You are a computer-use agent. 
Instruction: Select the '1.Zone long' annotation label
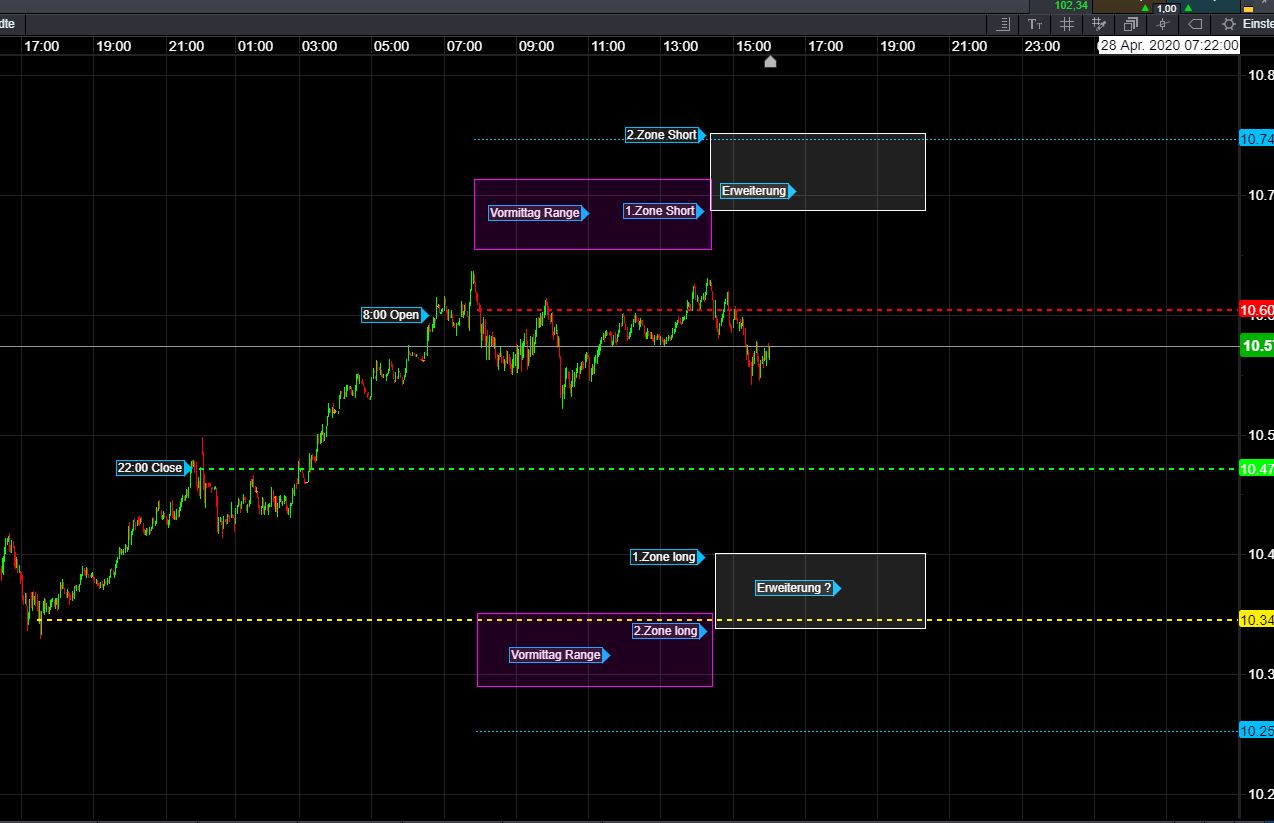tap(664, 557)
